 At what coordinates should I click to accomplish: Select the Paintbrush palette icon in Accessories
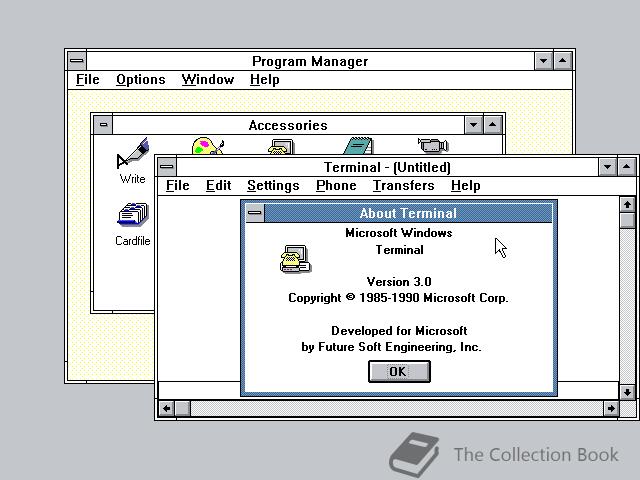207,146
